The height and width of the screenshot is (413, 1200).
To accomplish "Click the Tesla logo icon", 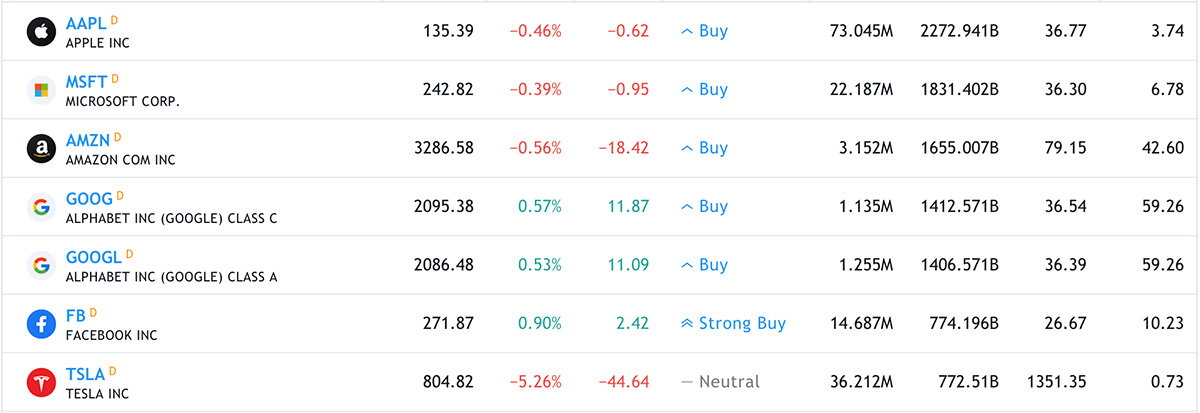I will 41,382.
